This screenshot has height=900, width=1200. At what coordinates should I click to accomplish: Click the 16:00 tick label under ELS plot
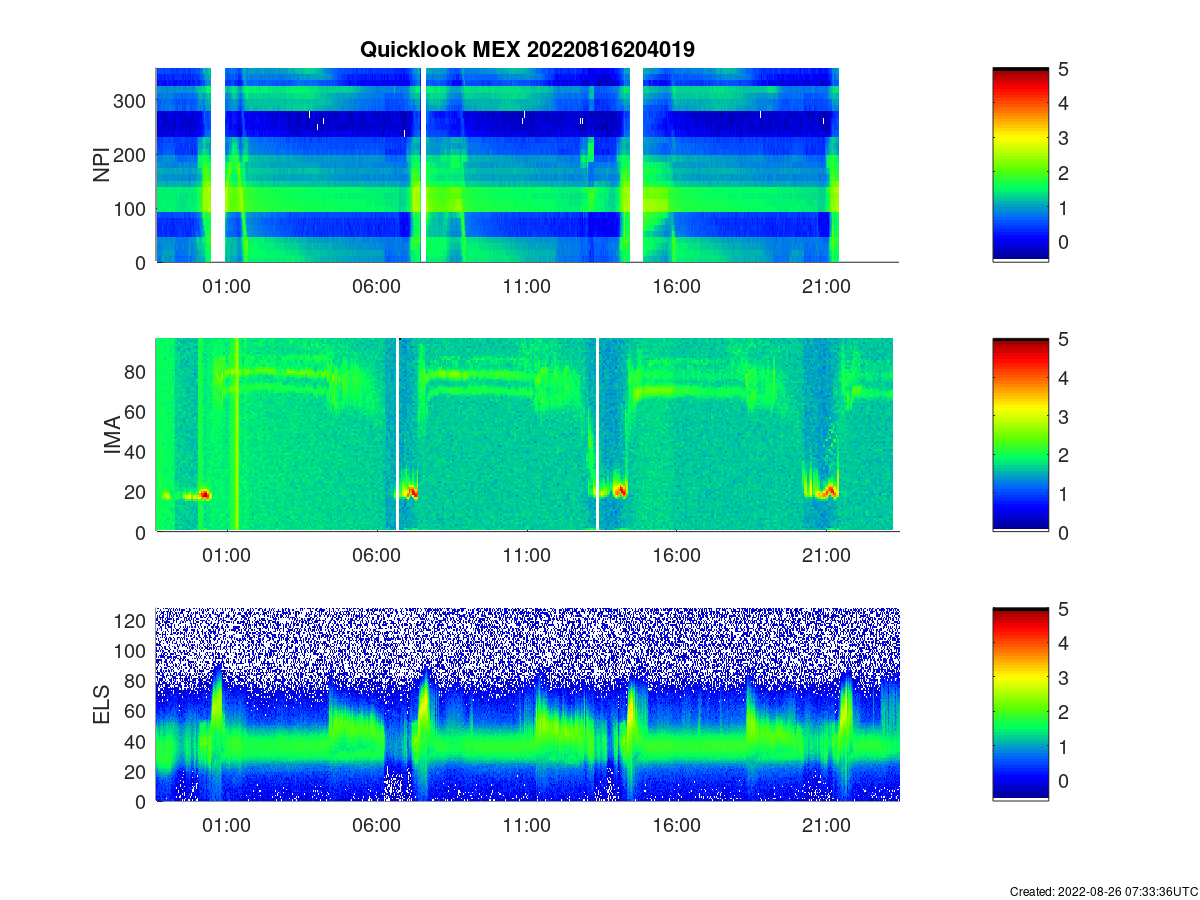(x=677, y=826)
